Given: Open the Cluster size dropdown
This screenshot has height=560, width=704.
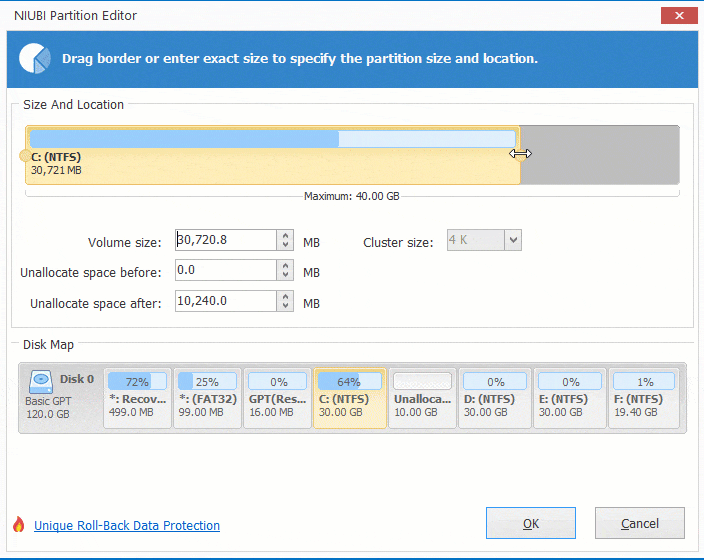Looking at the screenshot, I should 513,240.
